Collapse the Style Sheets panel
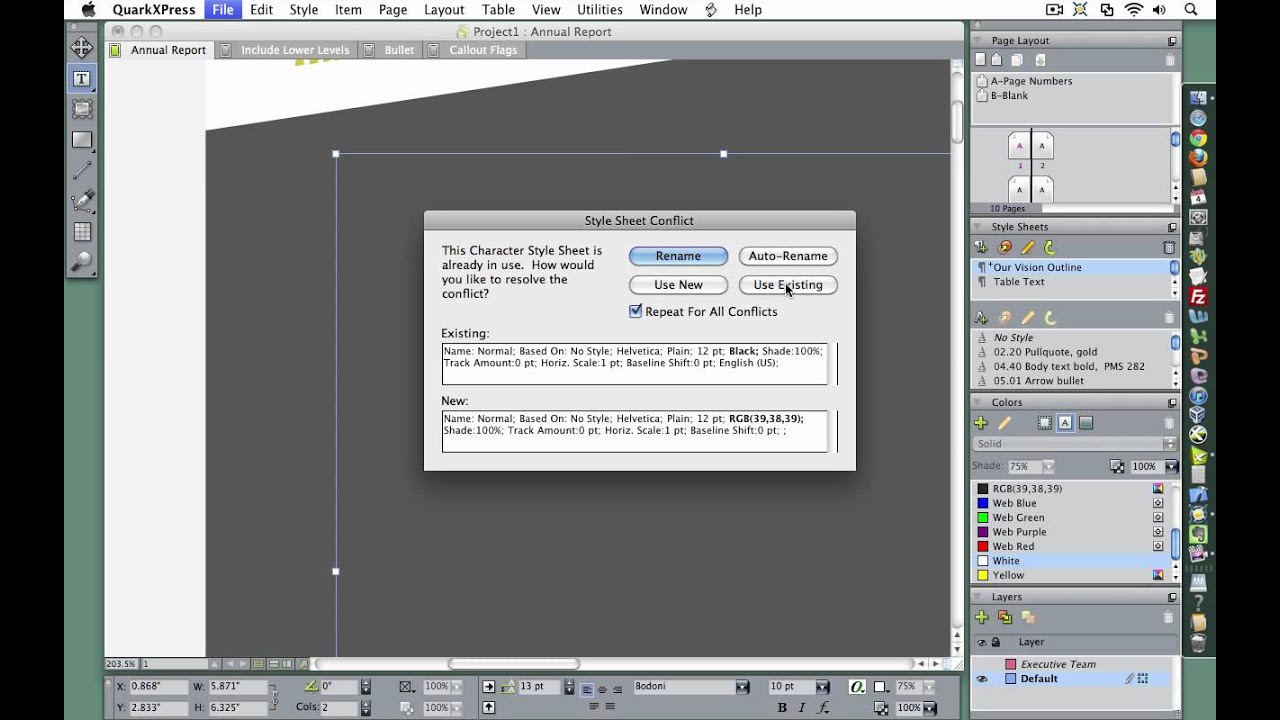The width and height of the screenshot is (1280, 720). pyautogui.click(x=979, y=227)
